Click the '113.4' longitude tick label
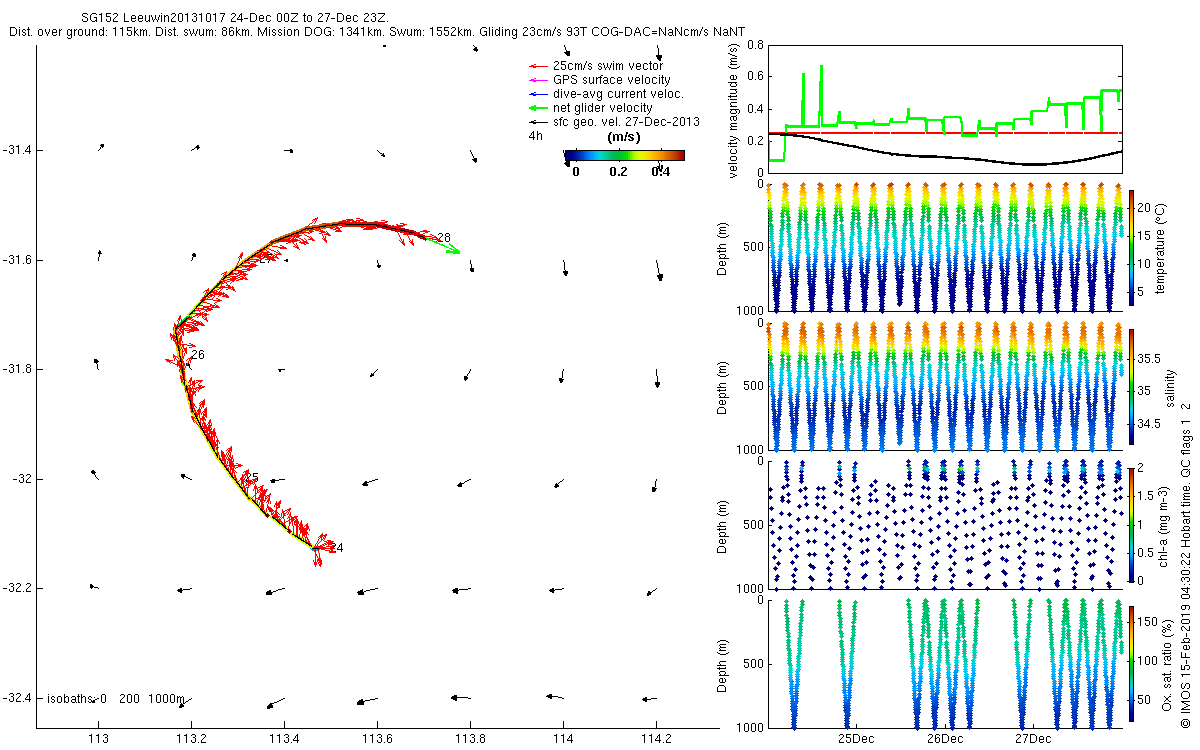Screen dimensions: 1200x750 (x=284, y=739)
